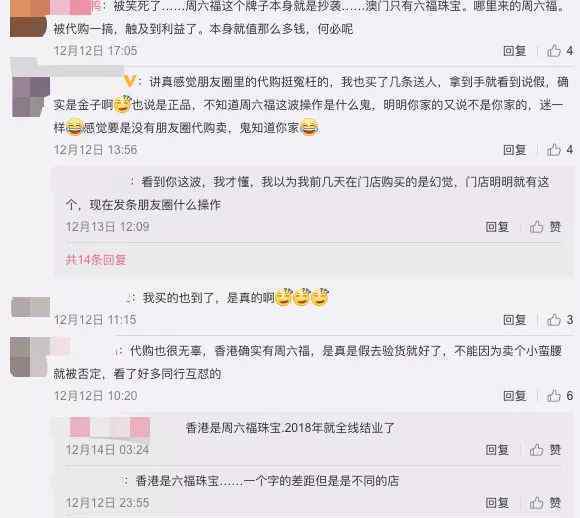
Task: Click the orange V verified badge
Action: 130,81
